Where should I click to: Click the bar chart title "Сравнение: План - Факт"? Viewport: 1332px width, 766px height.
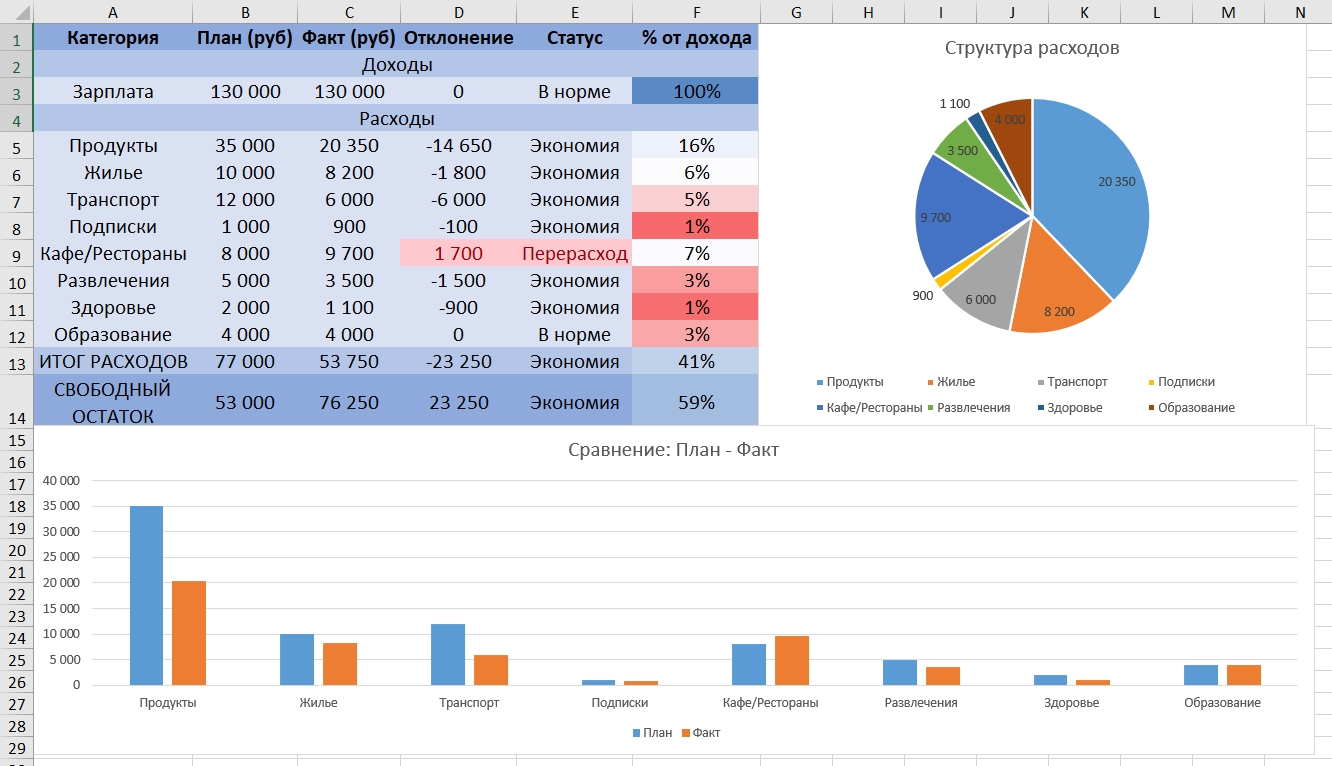click(673, 450)
